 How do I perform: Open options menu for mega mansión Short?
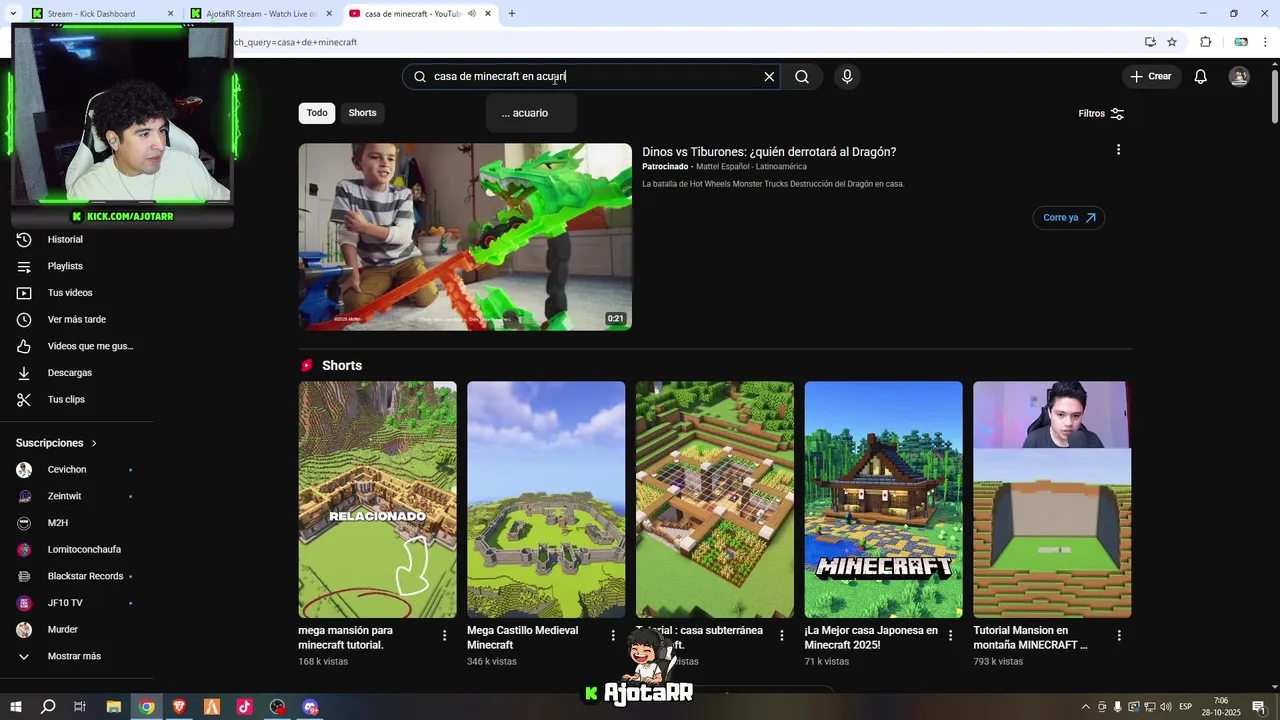(444, 636)
